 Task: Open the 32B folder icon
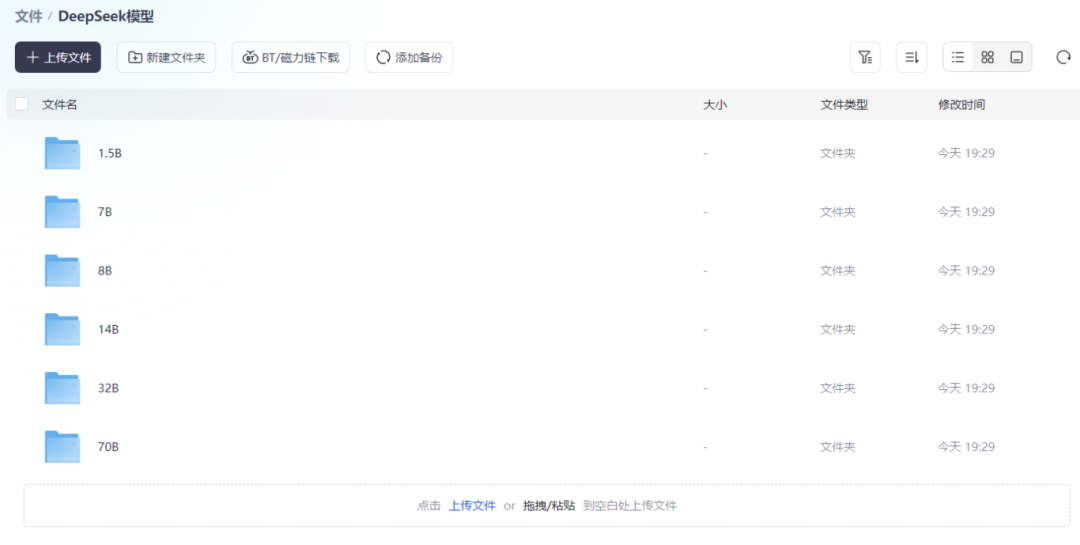[x=62, y=388]
